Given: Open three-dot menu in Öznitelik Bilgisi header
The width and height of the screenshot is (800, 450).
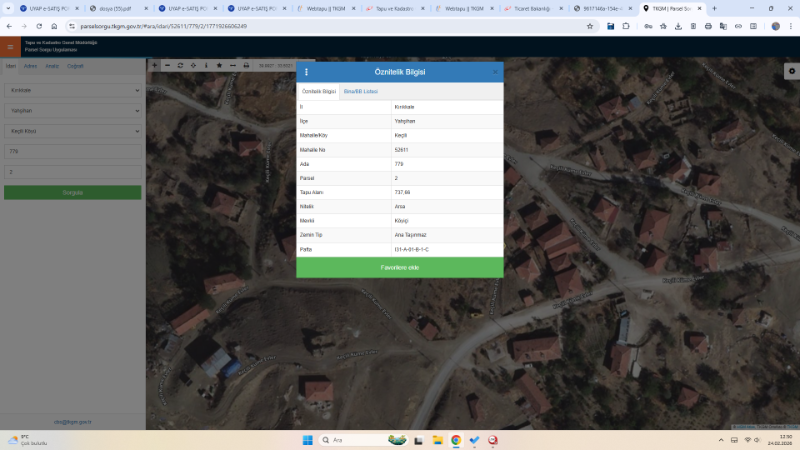Looking at the screenshot, I should tap(307, 72).
